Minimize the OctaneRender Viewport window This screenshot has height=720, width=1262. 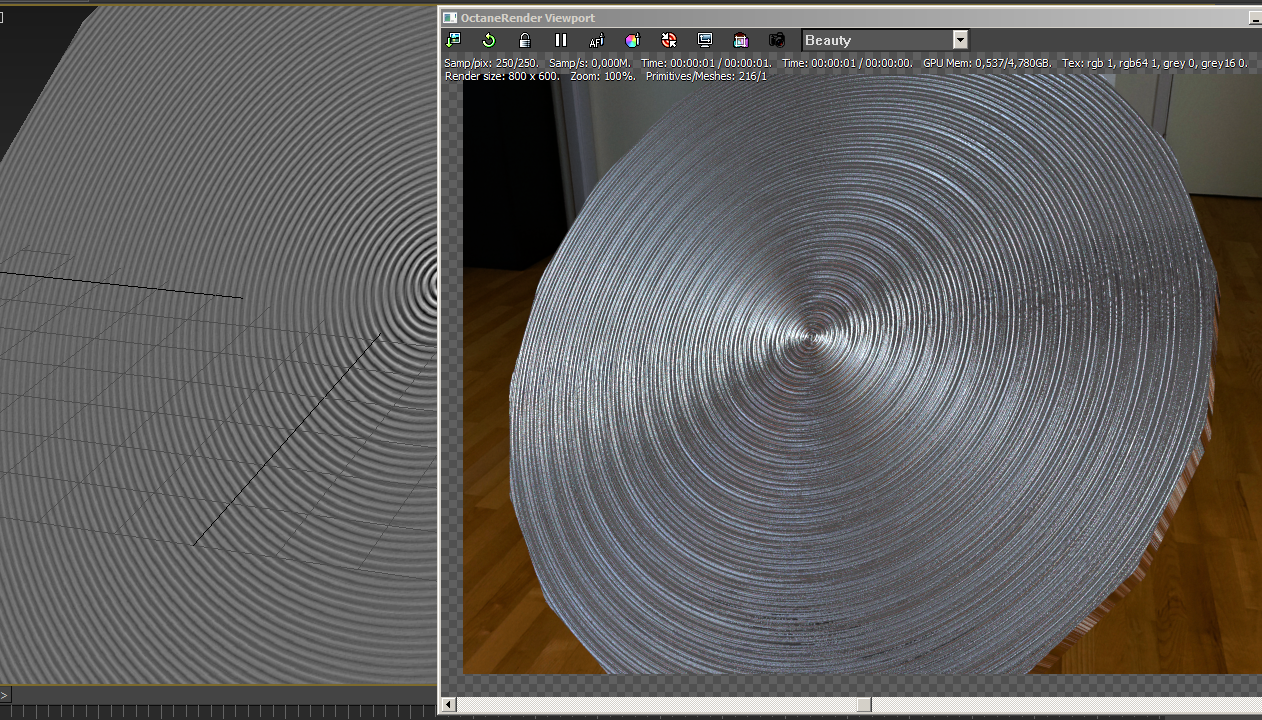[1255, 18]
